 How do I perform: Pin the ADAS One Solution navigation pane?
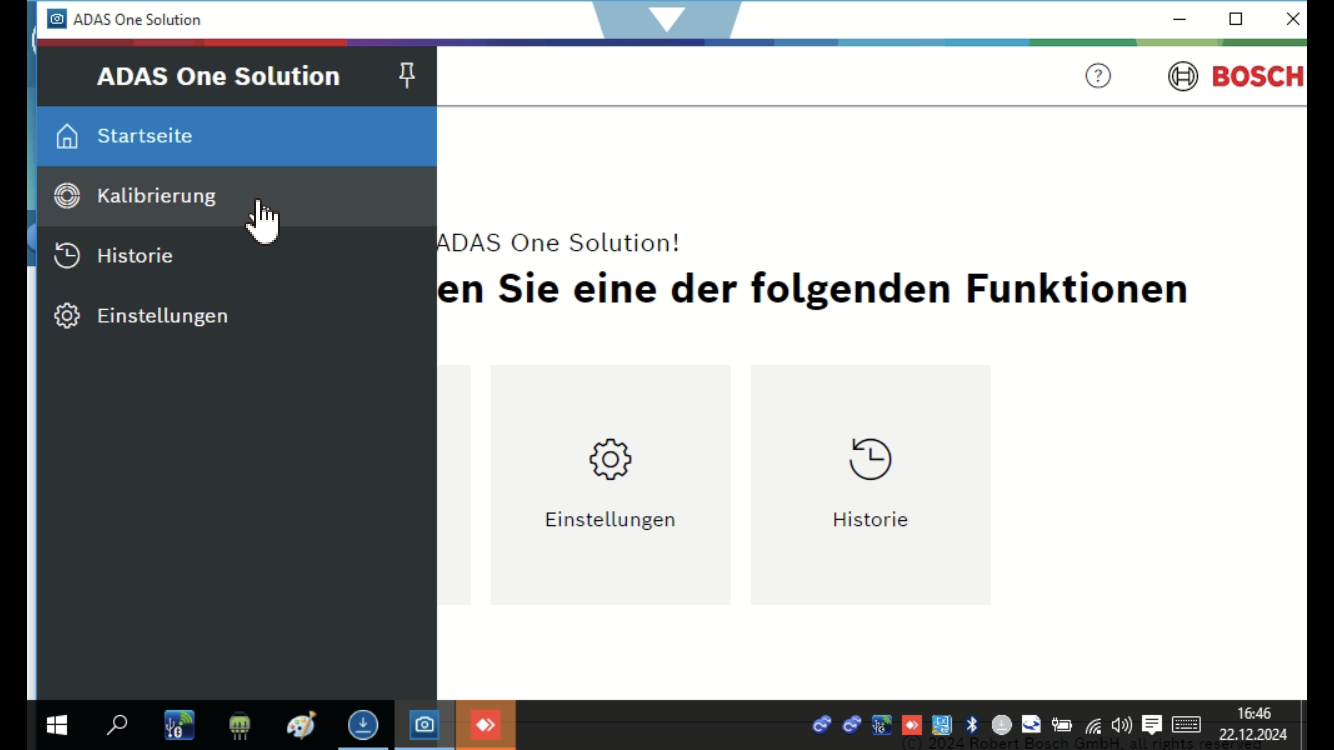click(x=406, y=76)
